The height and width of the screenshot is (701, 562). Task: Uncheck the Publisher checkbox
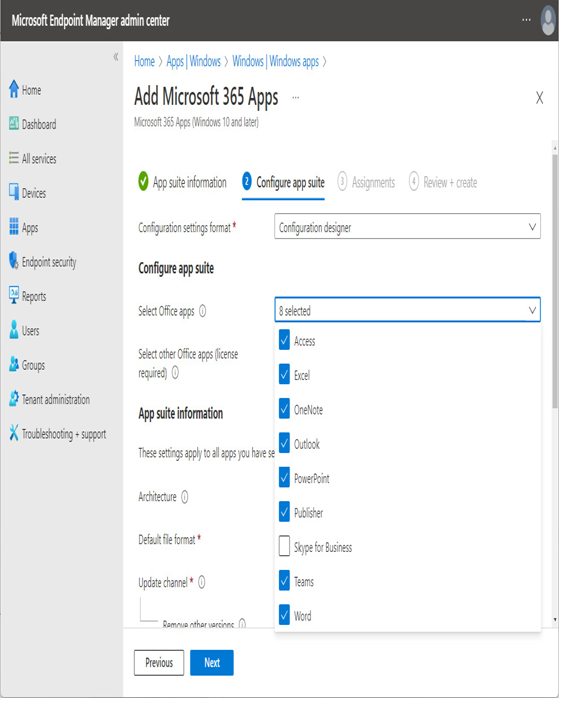click(285, 513)
